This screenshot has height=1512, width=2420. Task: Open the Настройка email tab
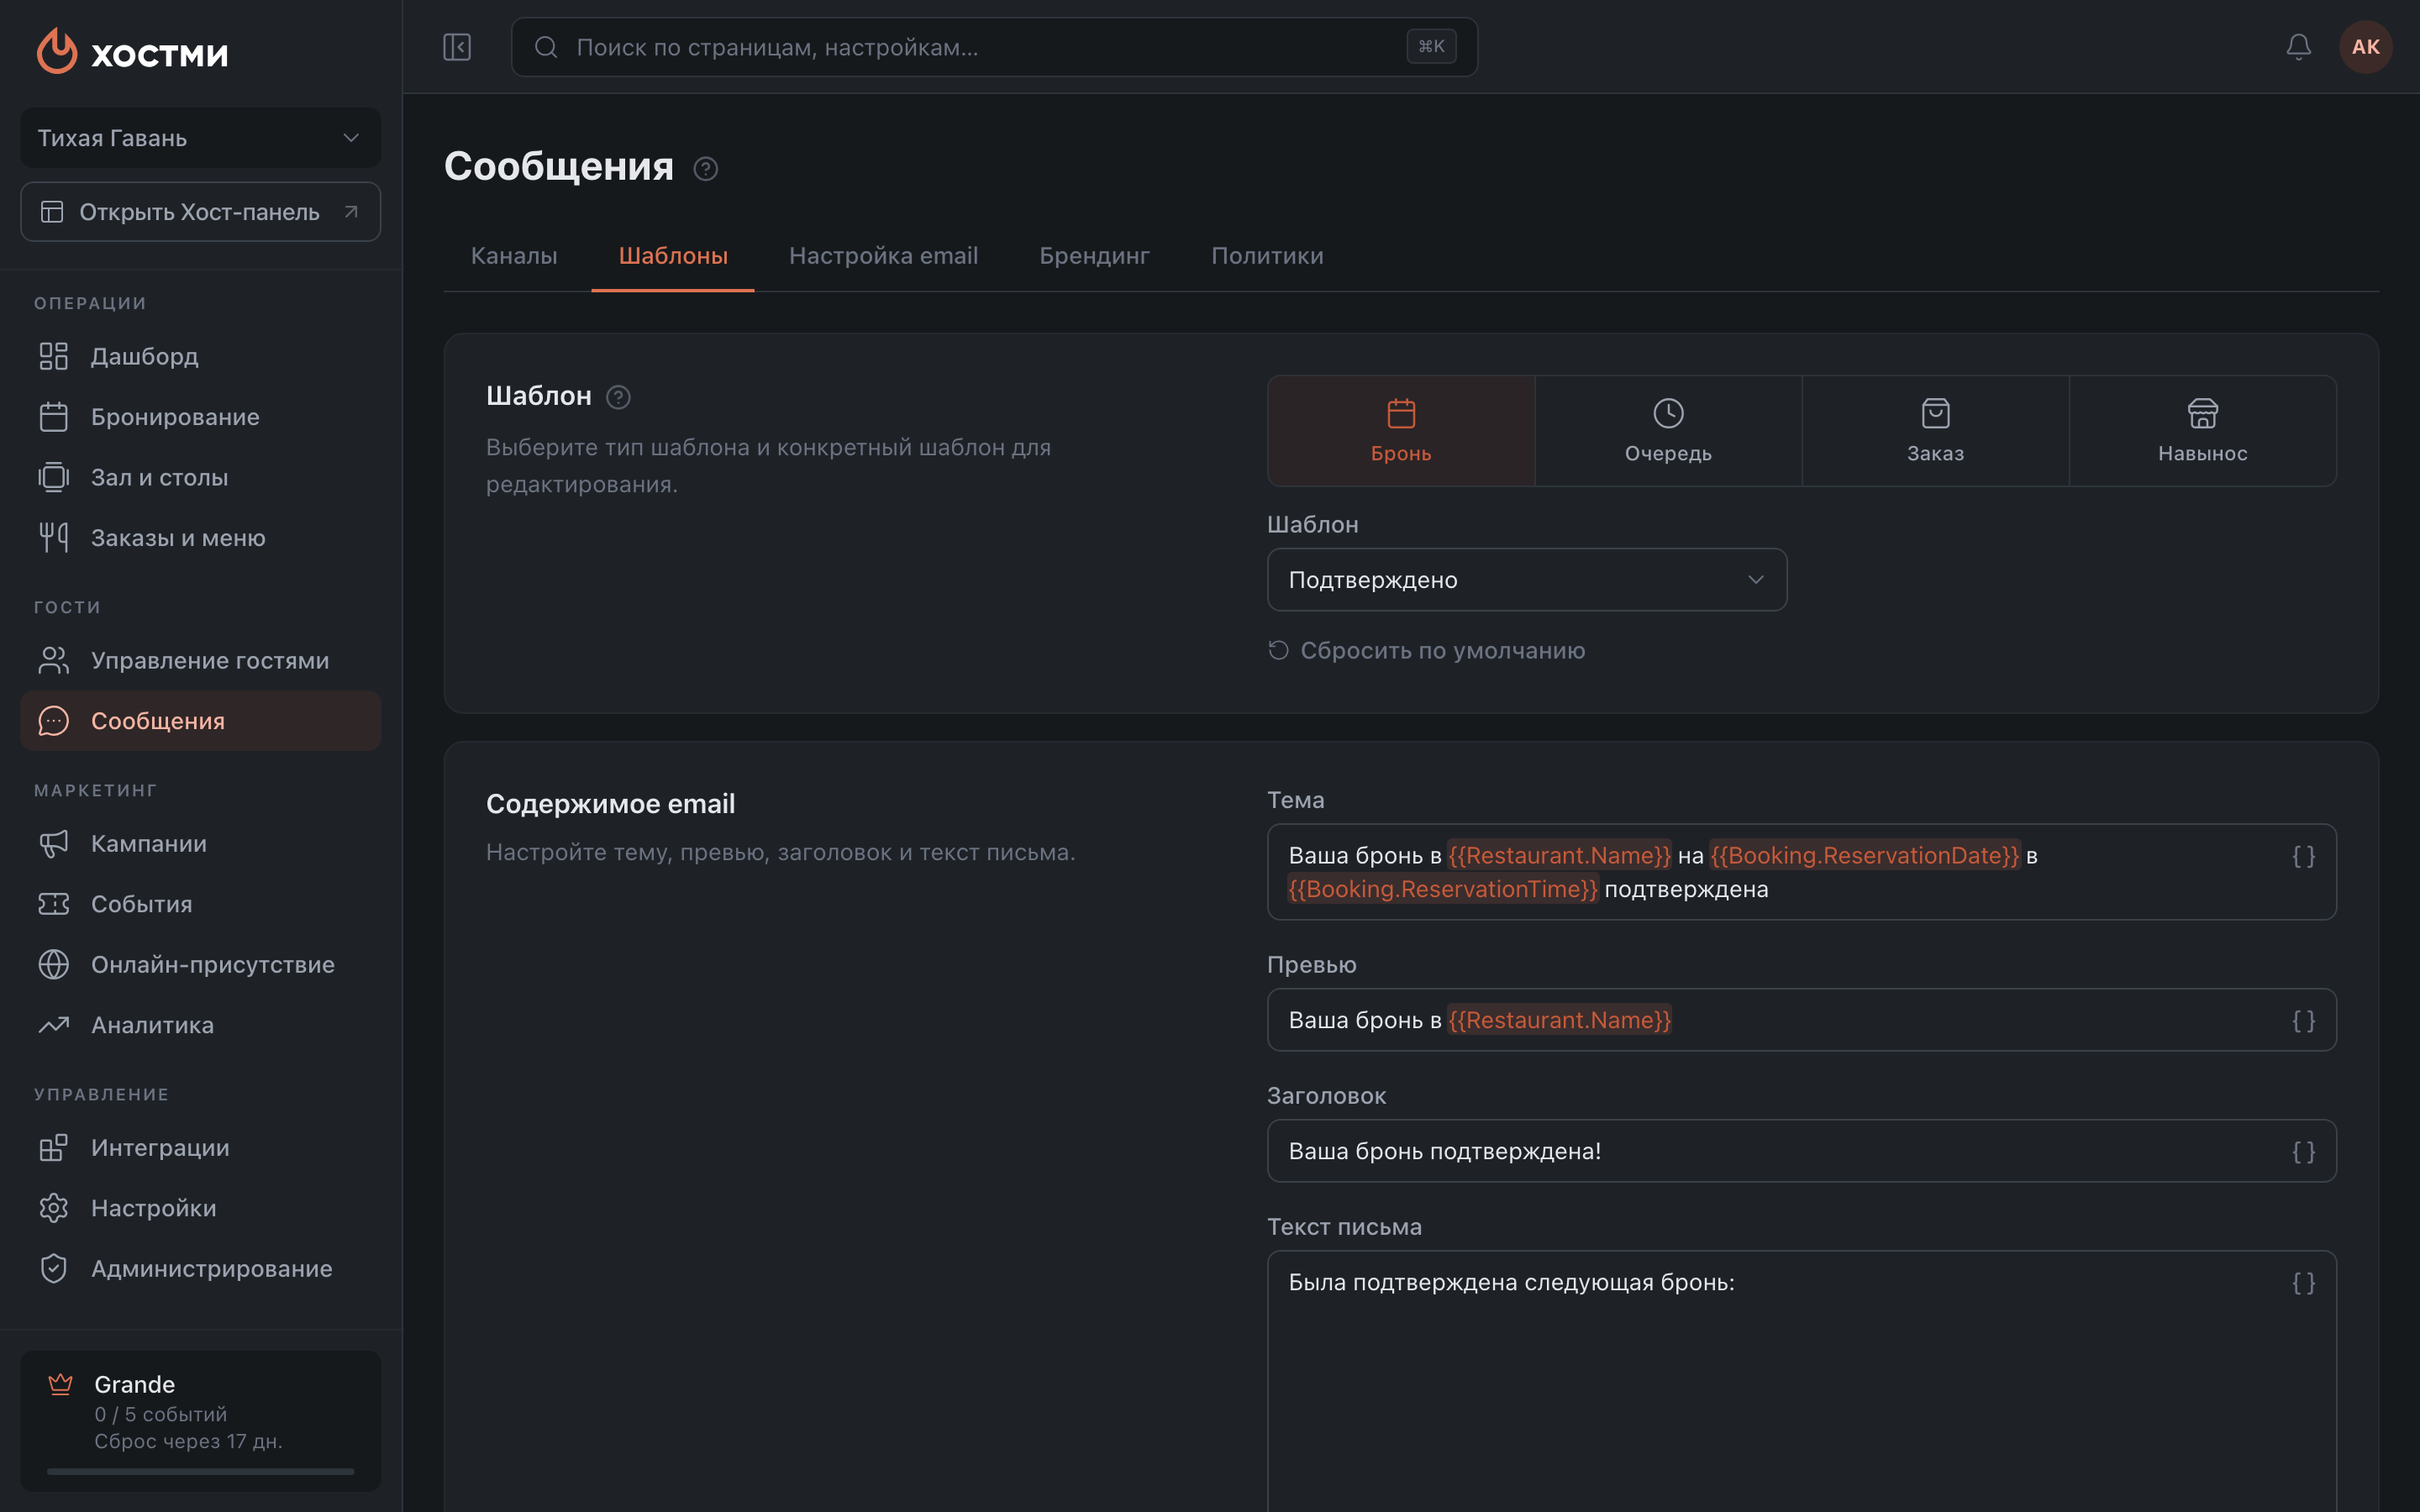pos(883,256)
